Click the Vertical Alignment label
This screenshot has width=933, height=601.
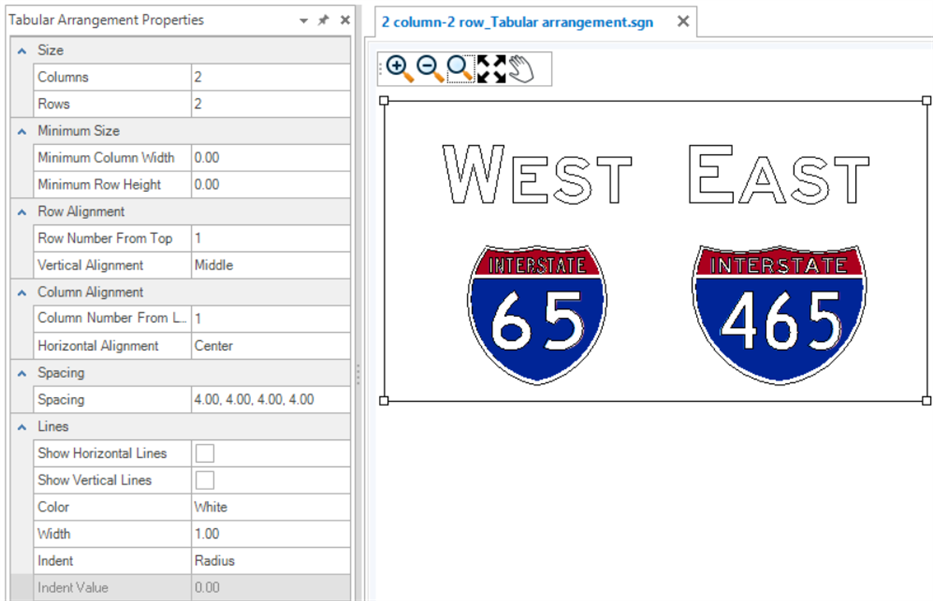[90, 265]
